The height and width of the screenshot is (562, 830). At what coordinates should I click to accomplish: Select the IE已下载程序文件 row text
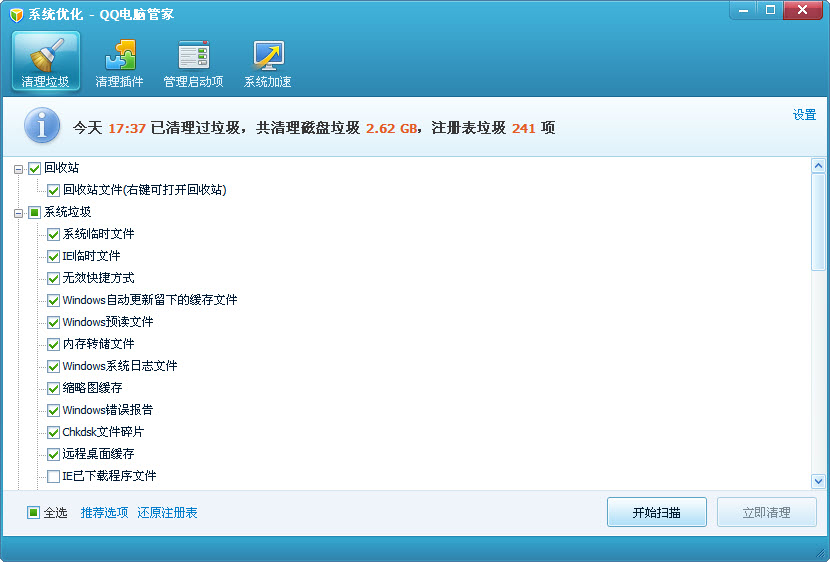[110, 476]
